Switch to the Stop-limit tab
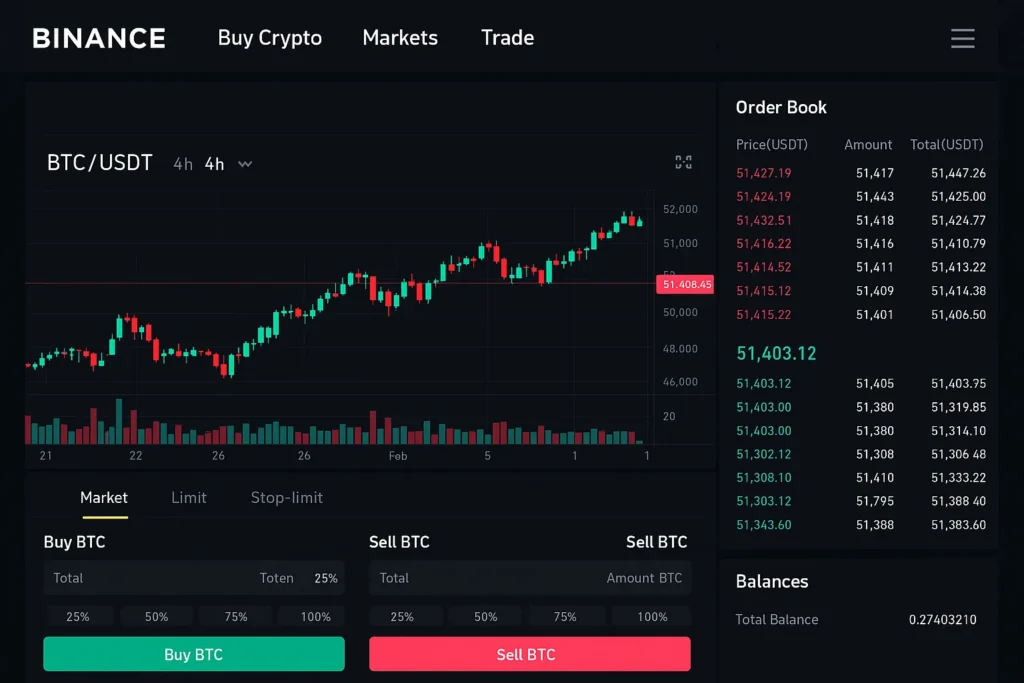Viewport: 1024px width, 683px height. tap(286, 497)
